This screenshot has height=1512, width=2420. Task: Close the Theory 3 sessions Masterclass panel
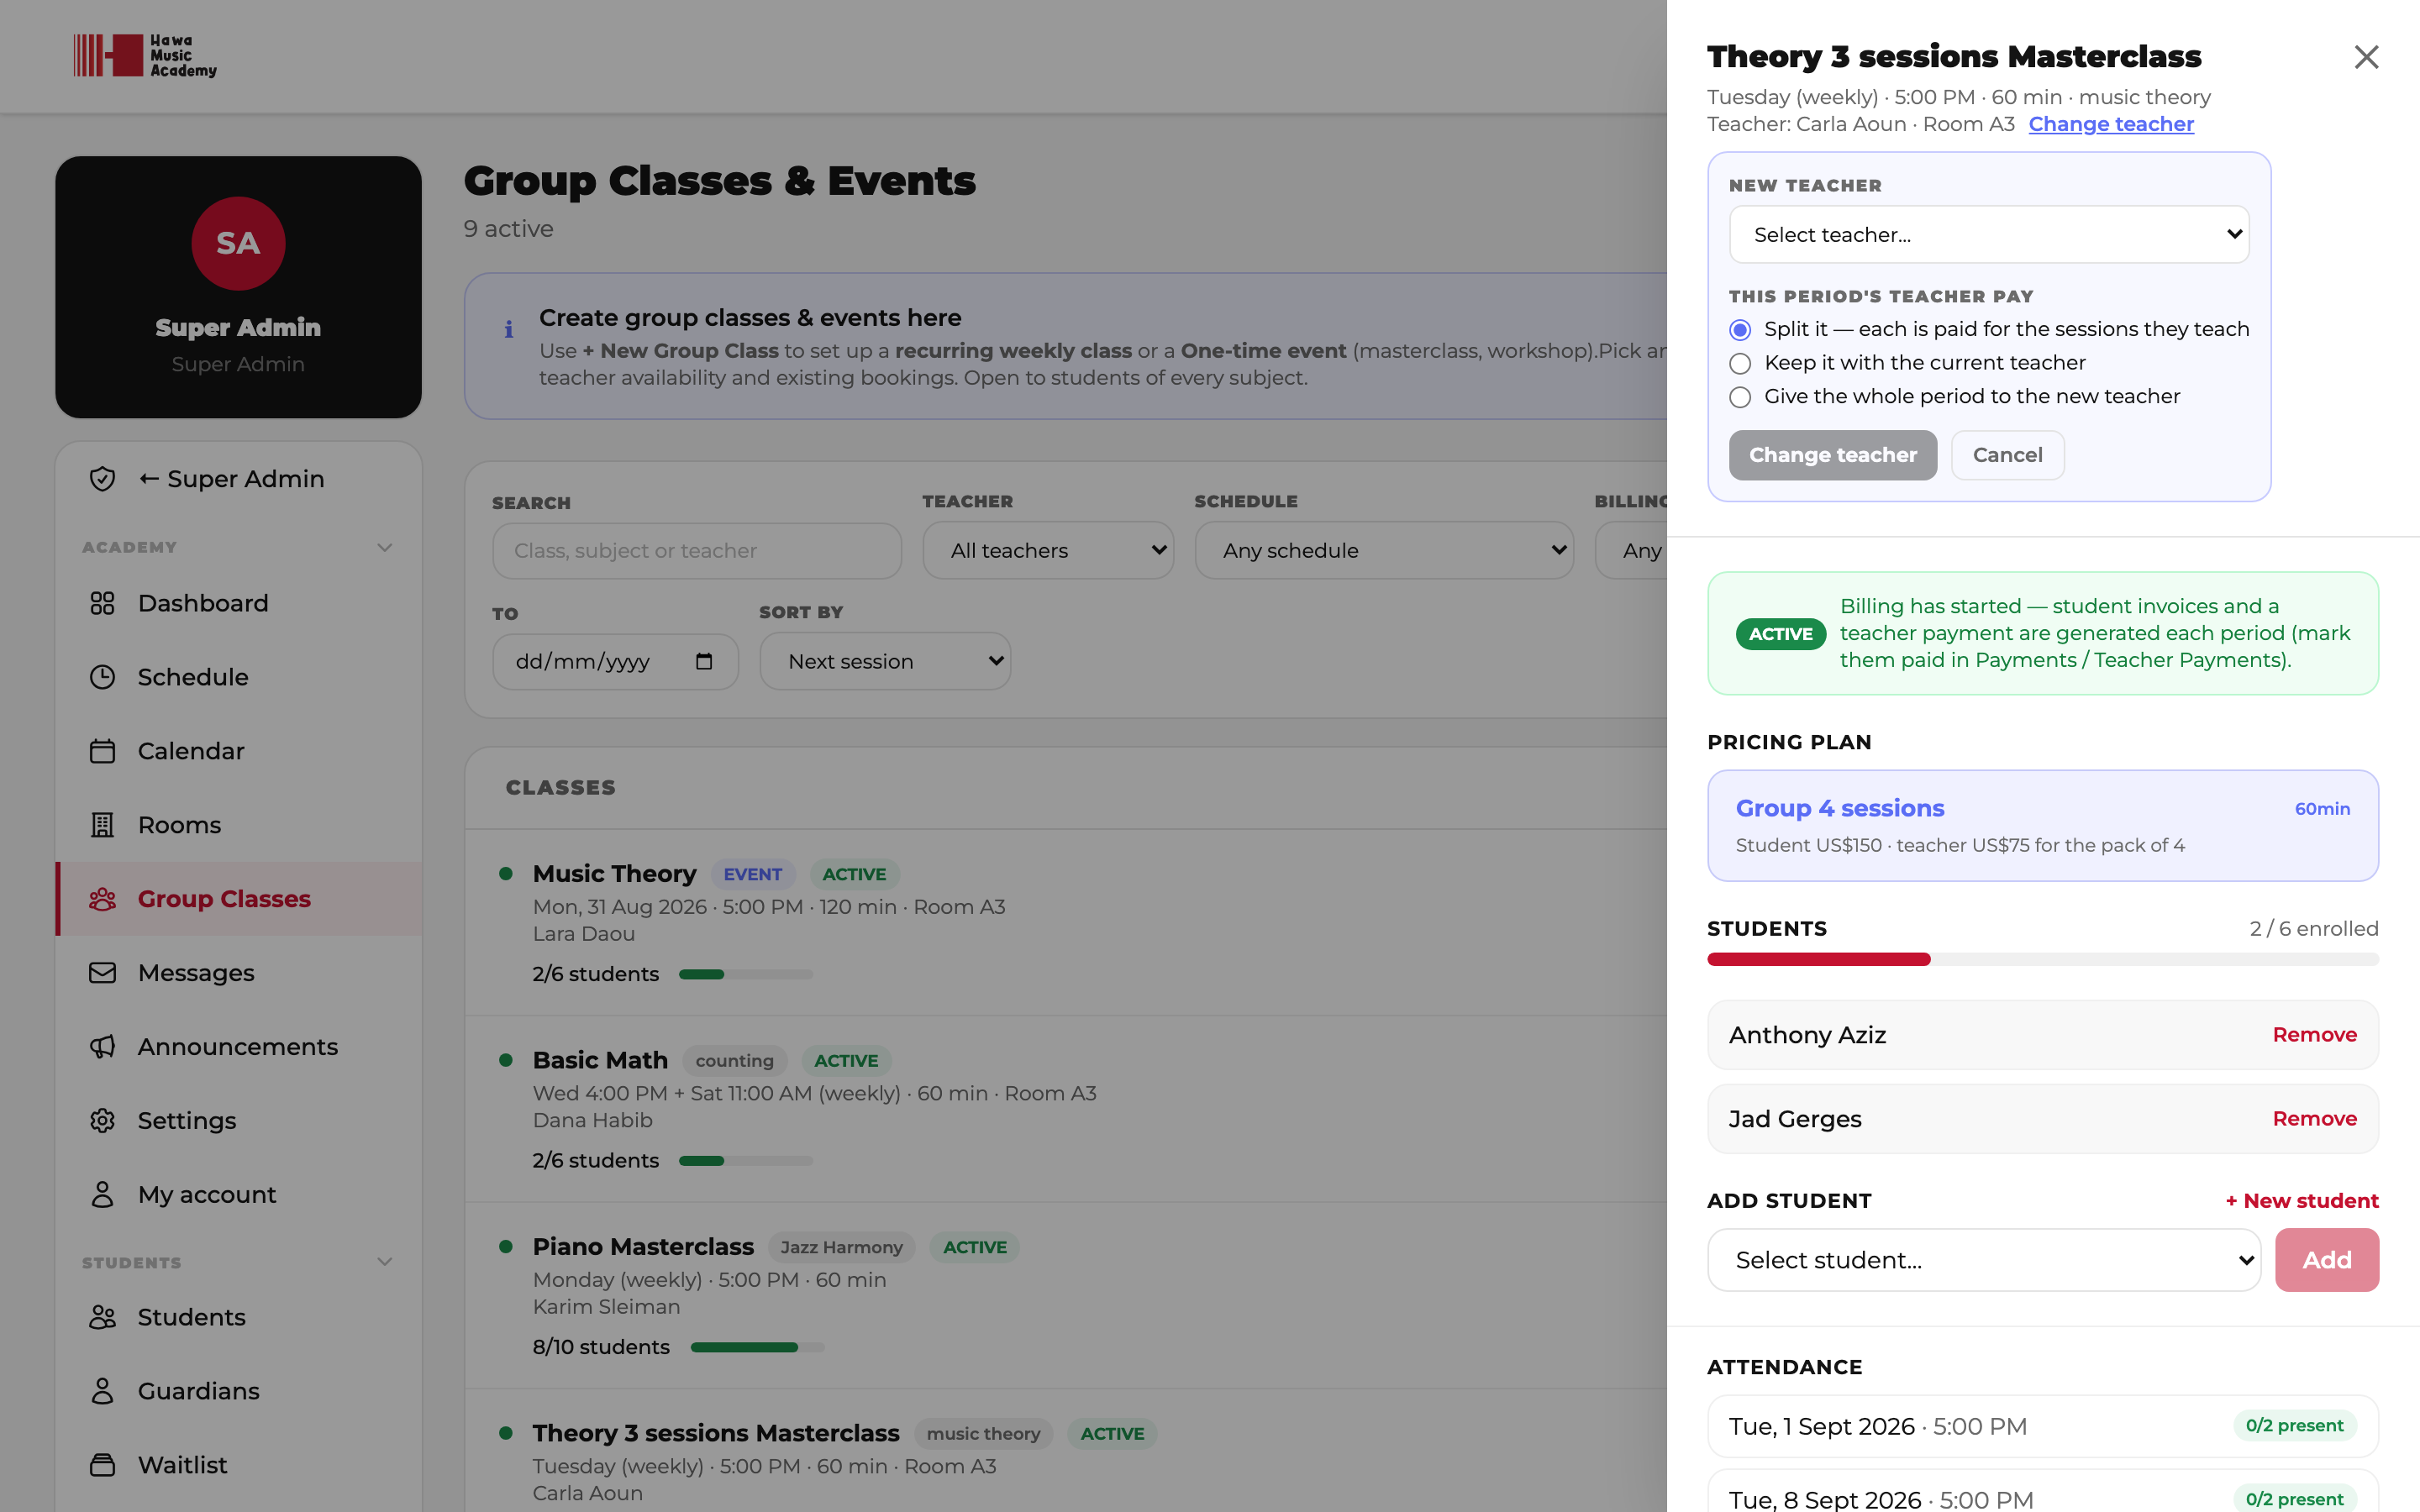[2365, 57]
